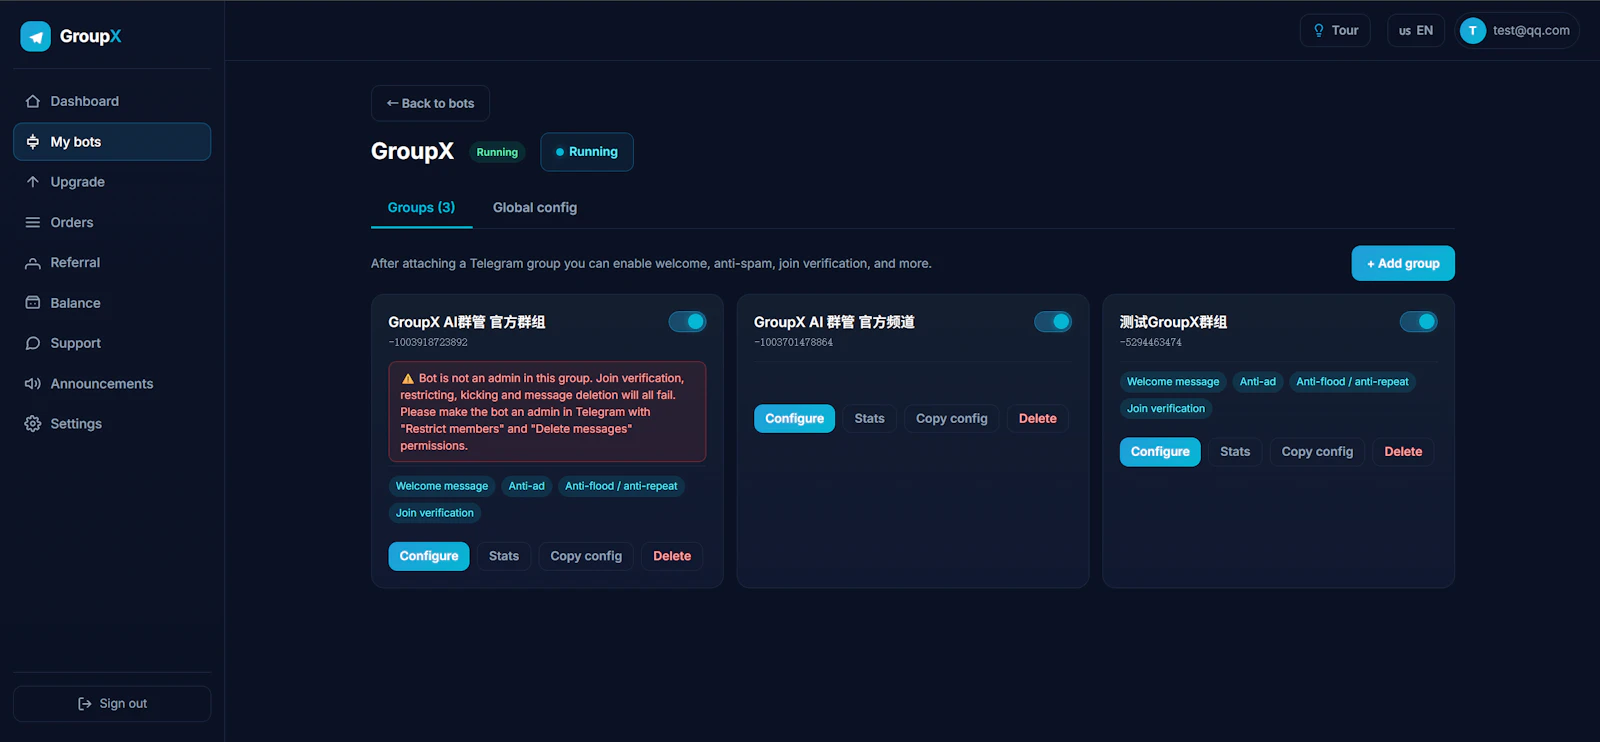Copy config of GroupX AI 群管 官方频道
This screenshot has height=742, width=1600.
tap(952, 419)
